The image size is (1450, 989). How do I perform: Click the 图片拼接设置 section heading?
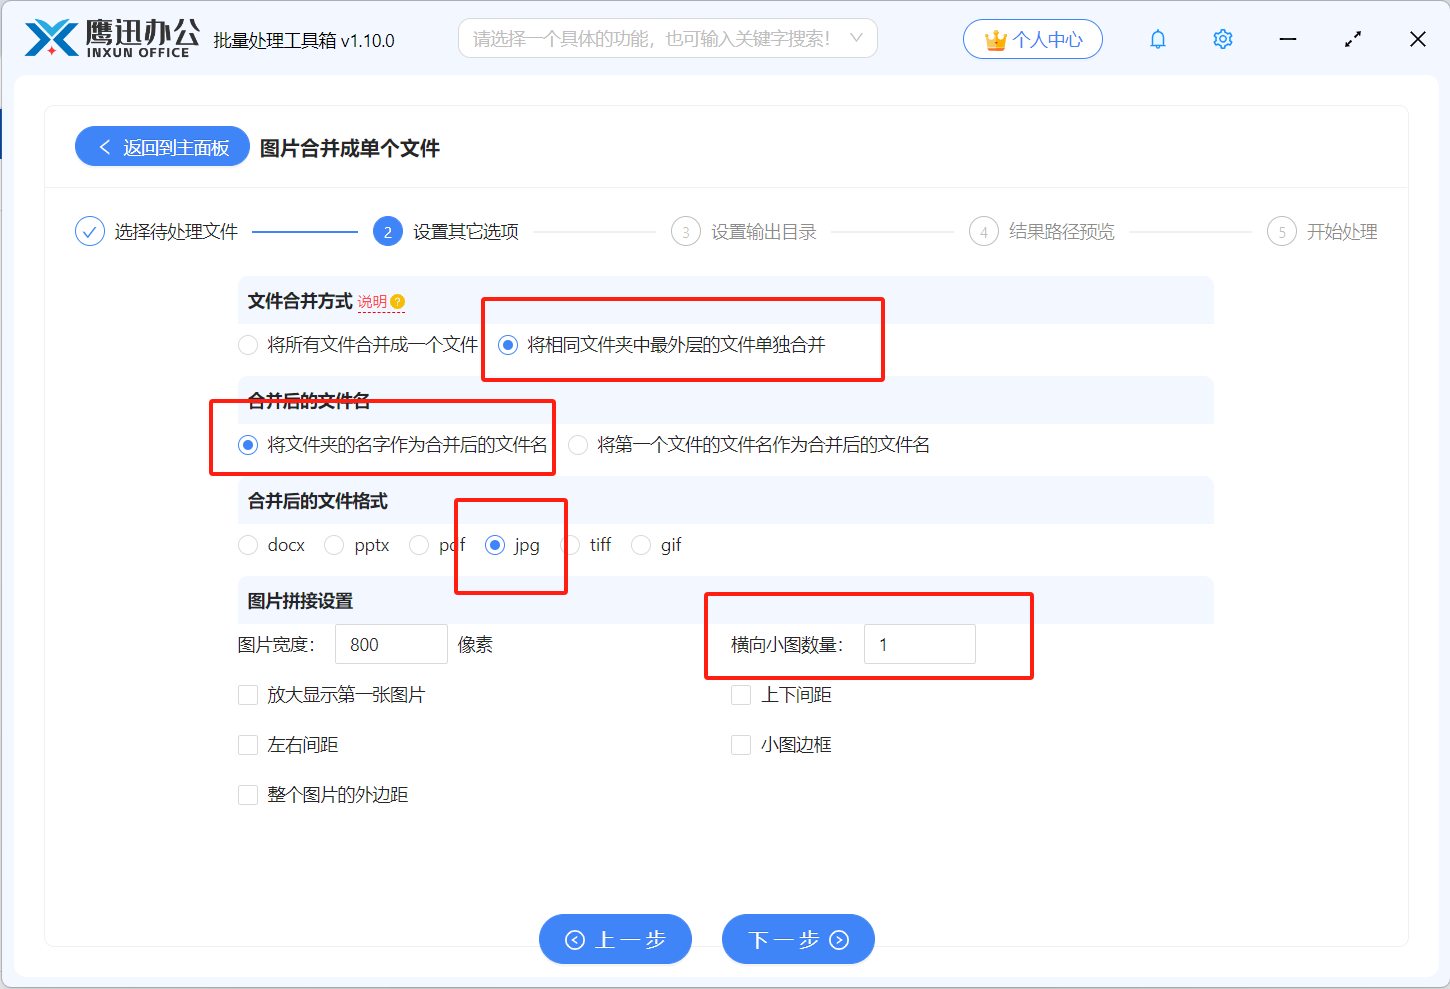point(300,601)
